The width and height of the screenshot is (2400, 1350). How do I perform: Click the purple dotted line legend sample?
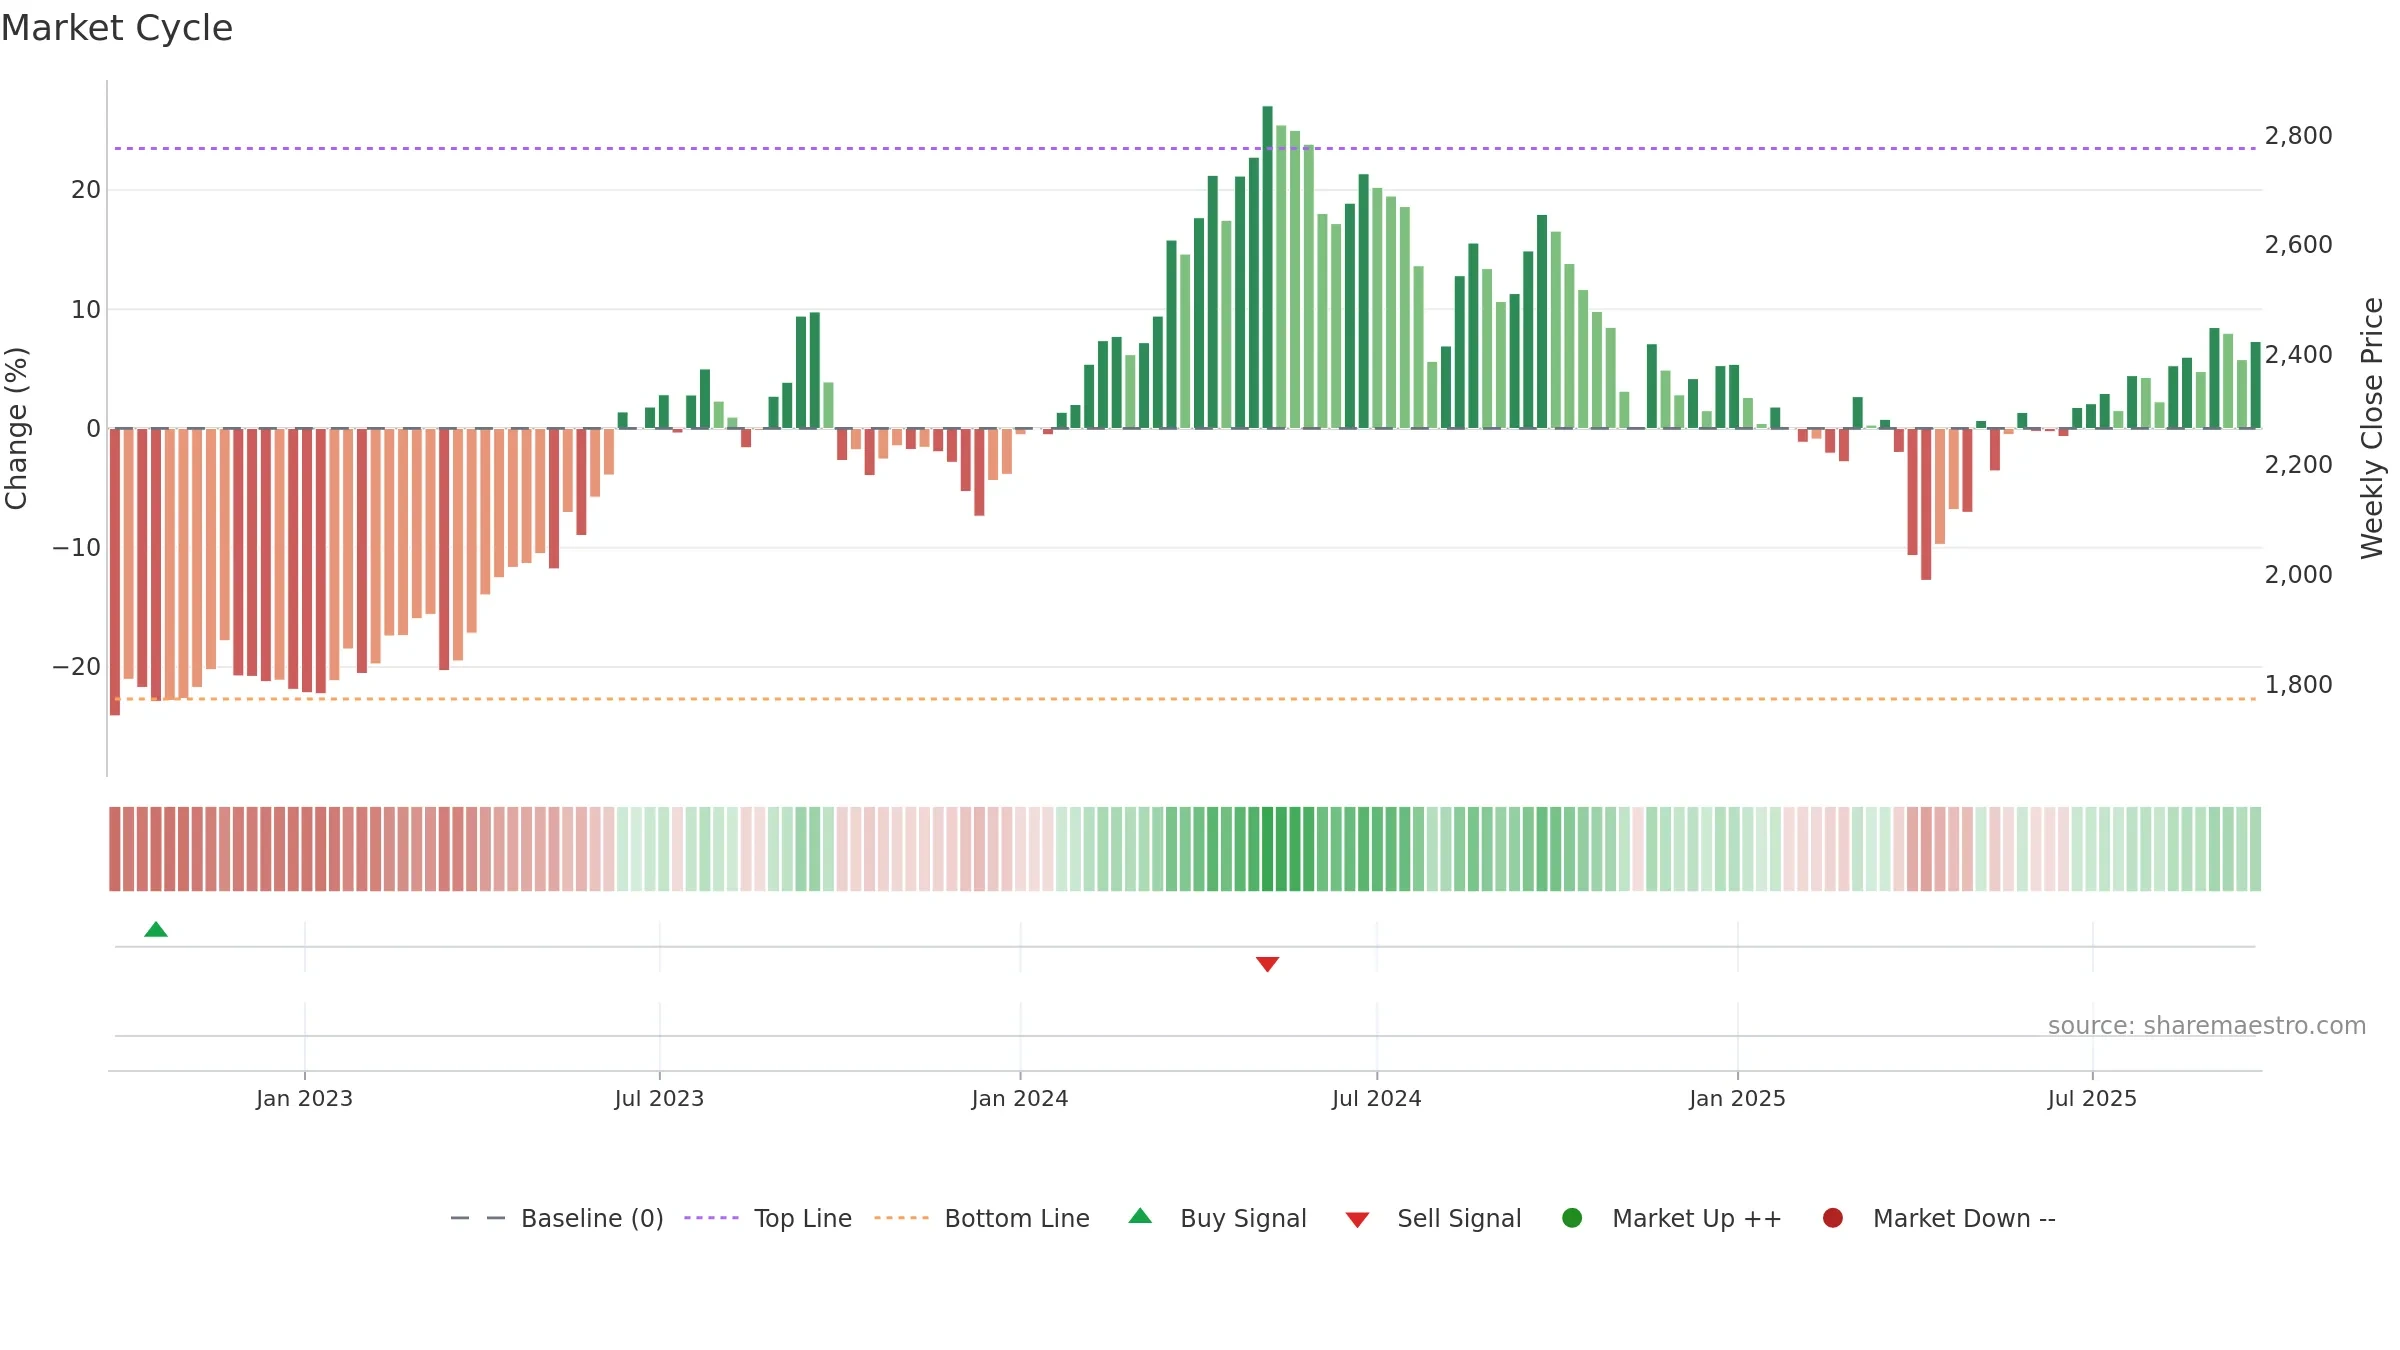point(711,1218)
